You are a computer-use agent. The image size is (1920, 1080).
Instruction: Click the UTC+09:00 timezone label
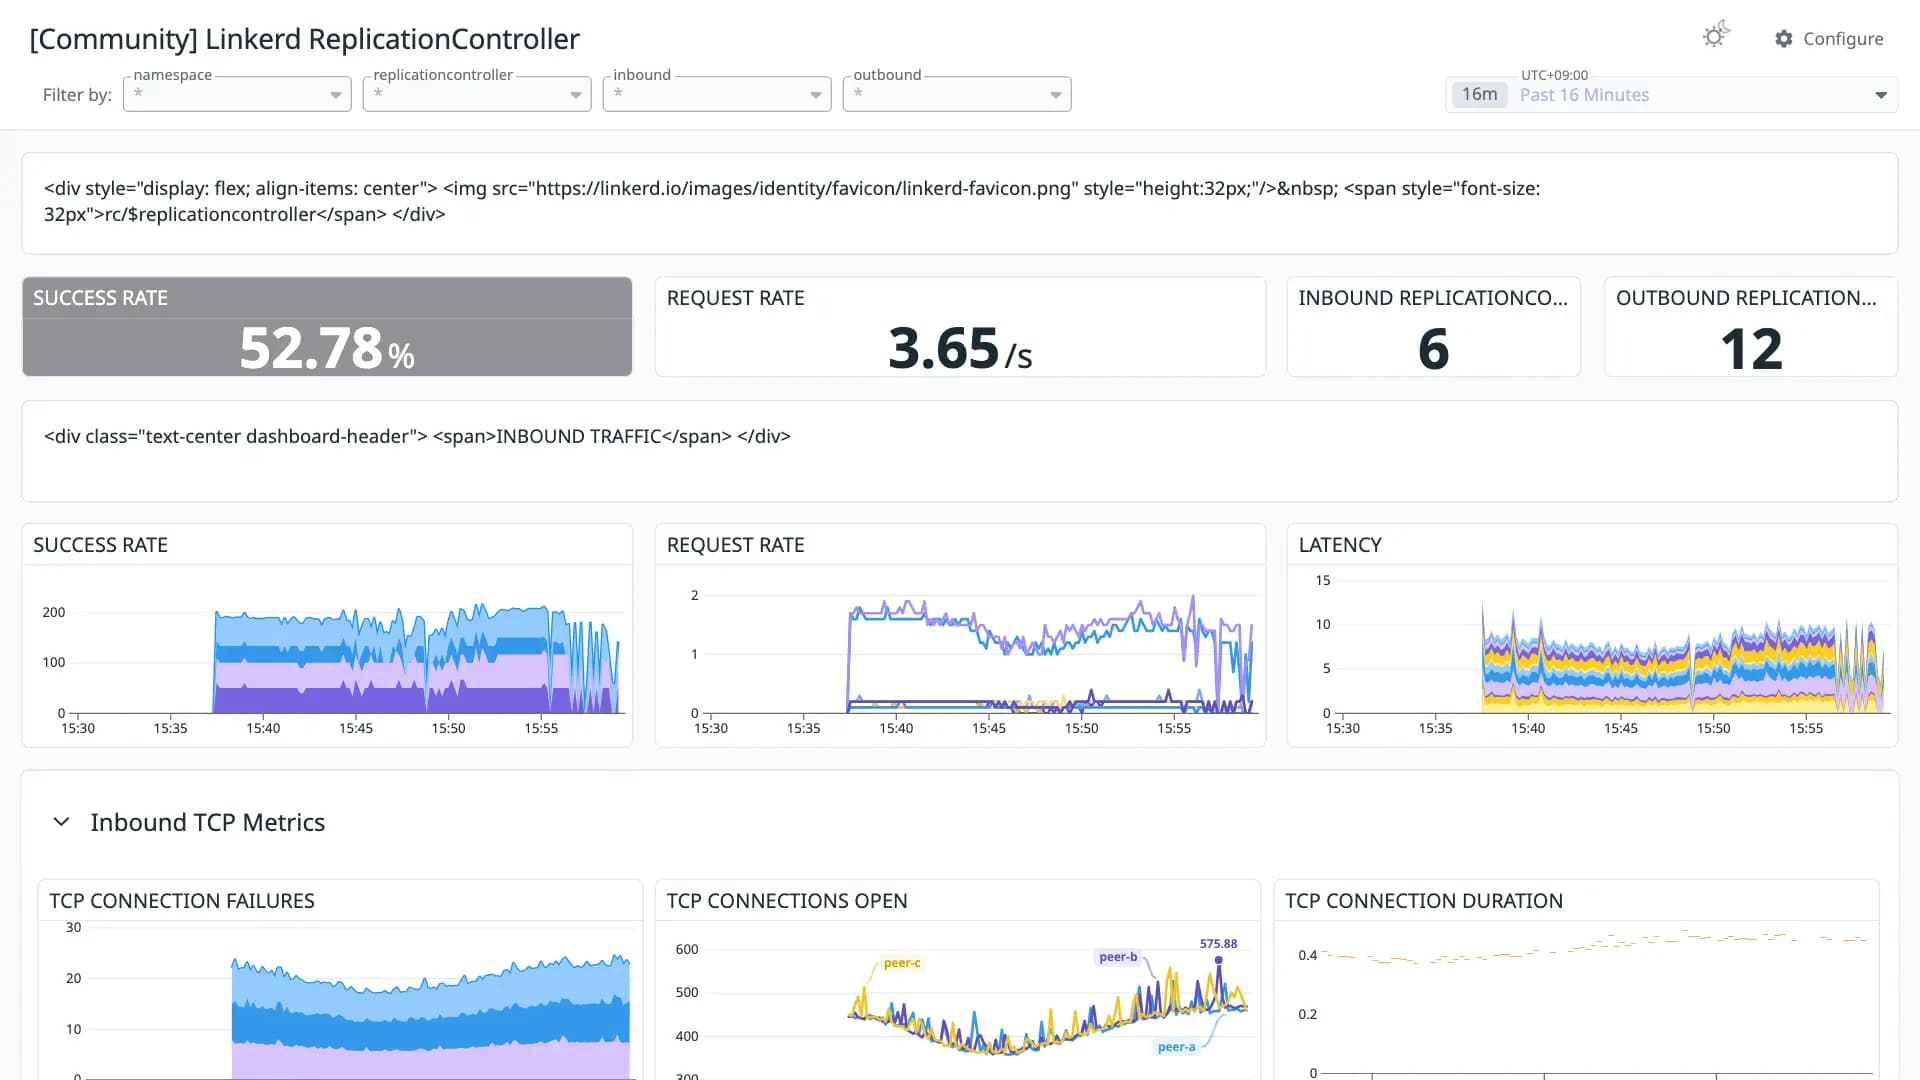(x=1554, y=75)
